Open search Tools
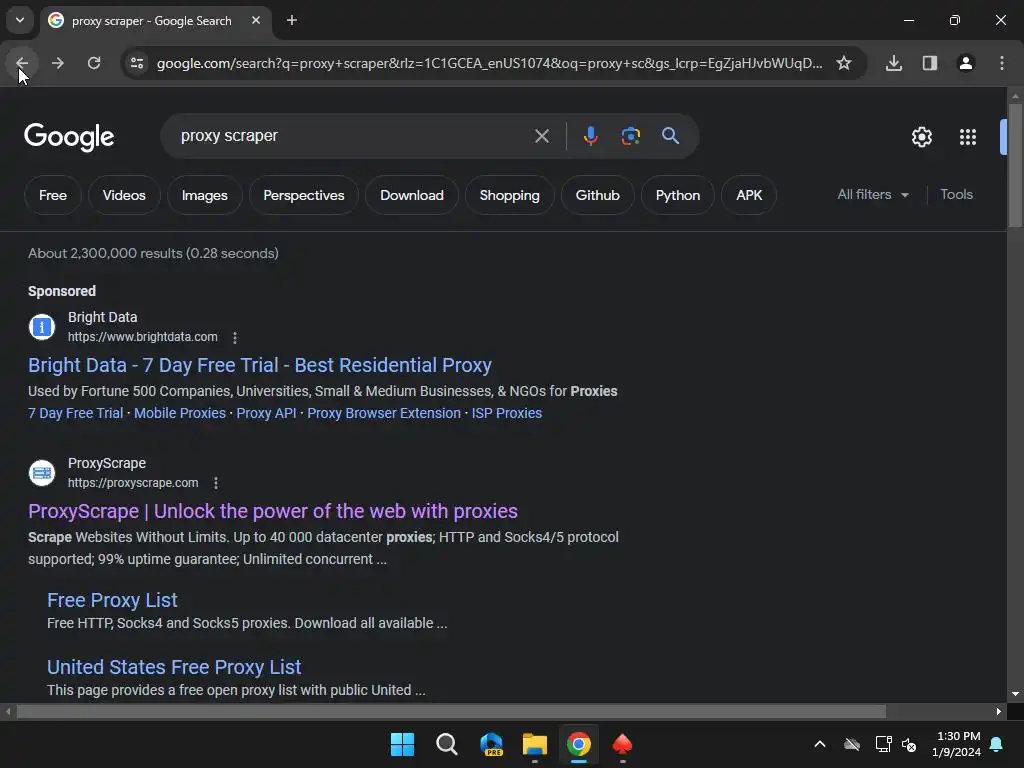 [x=956, y=195]
